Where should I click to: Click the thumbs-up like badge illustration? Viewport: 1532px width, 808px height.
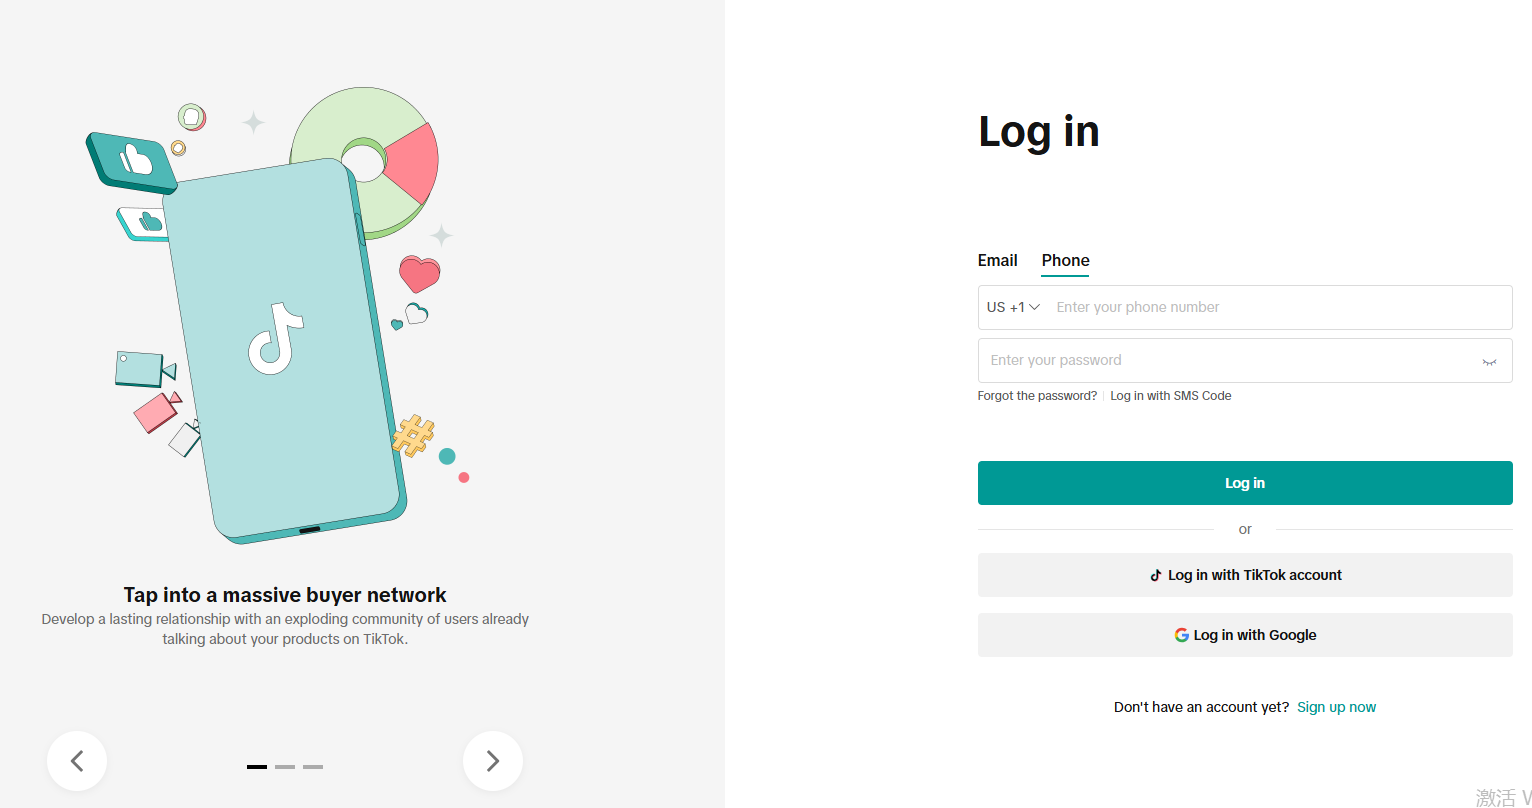click(132, 162)
